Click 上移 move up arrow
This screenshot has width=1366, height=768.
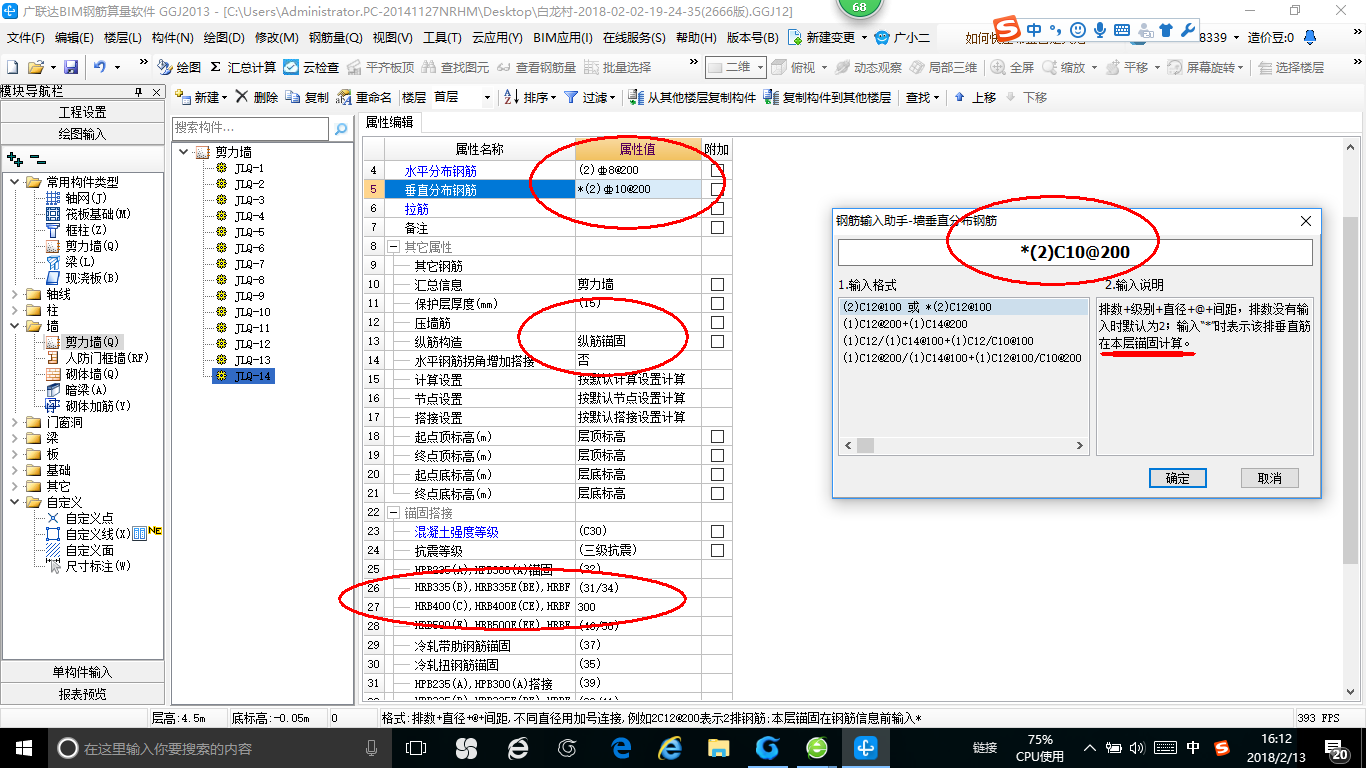click(x=974, y=97)
